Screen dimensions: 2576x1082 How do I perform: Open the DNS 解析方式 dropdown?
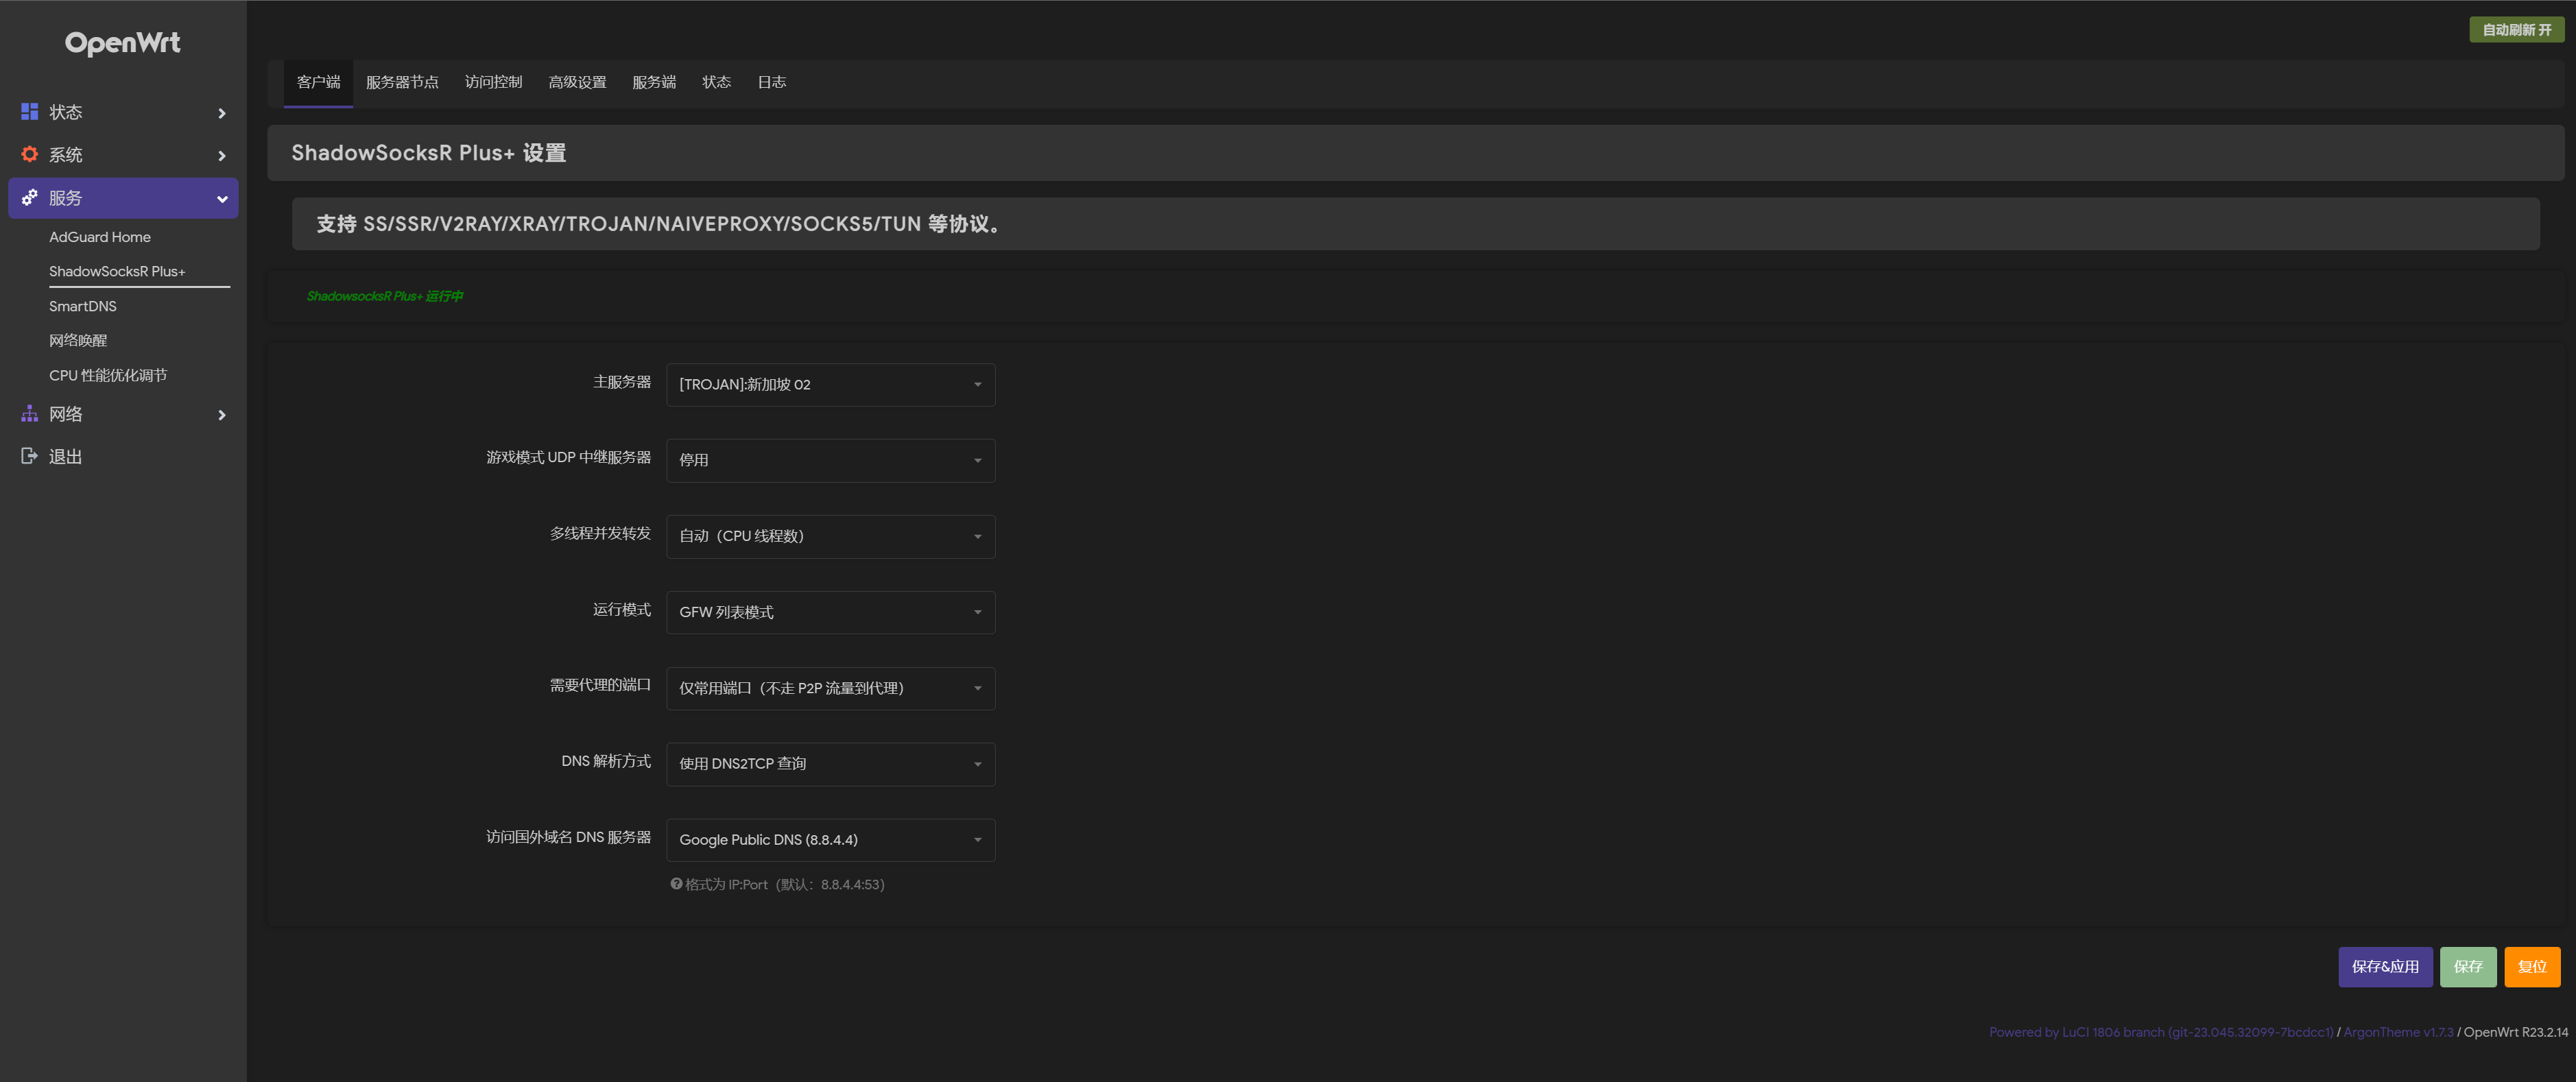tap(830, 764)
